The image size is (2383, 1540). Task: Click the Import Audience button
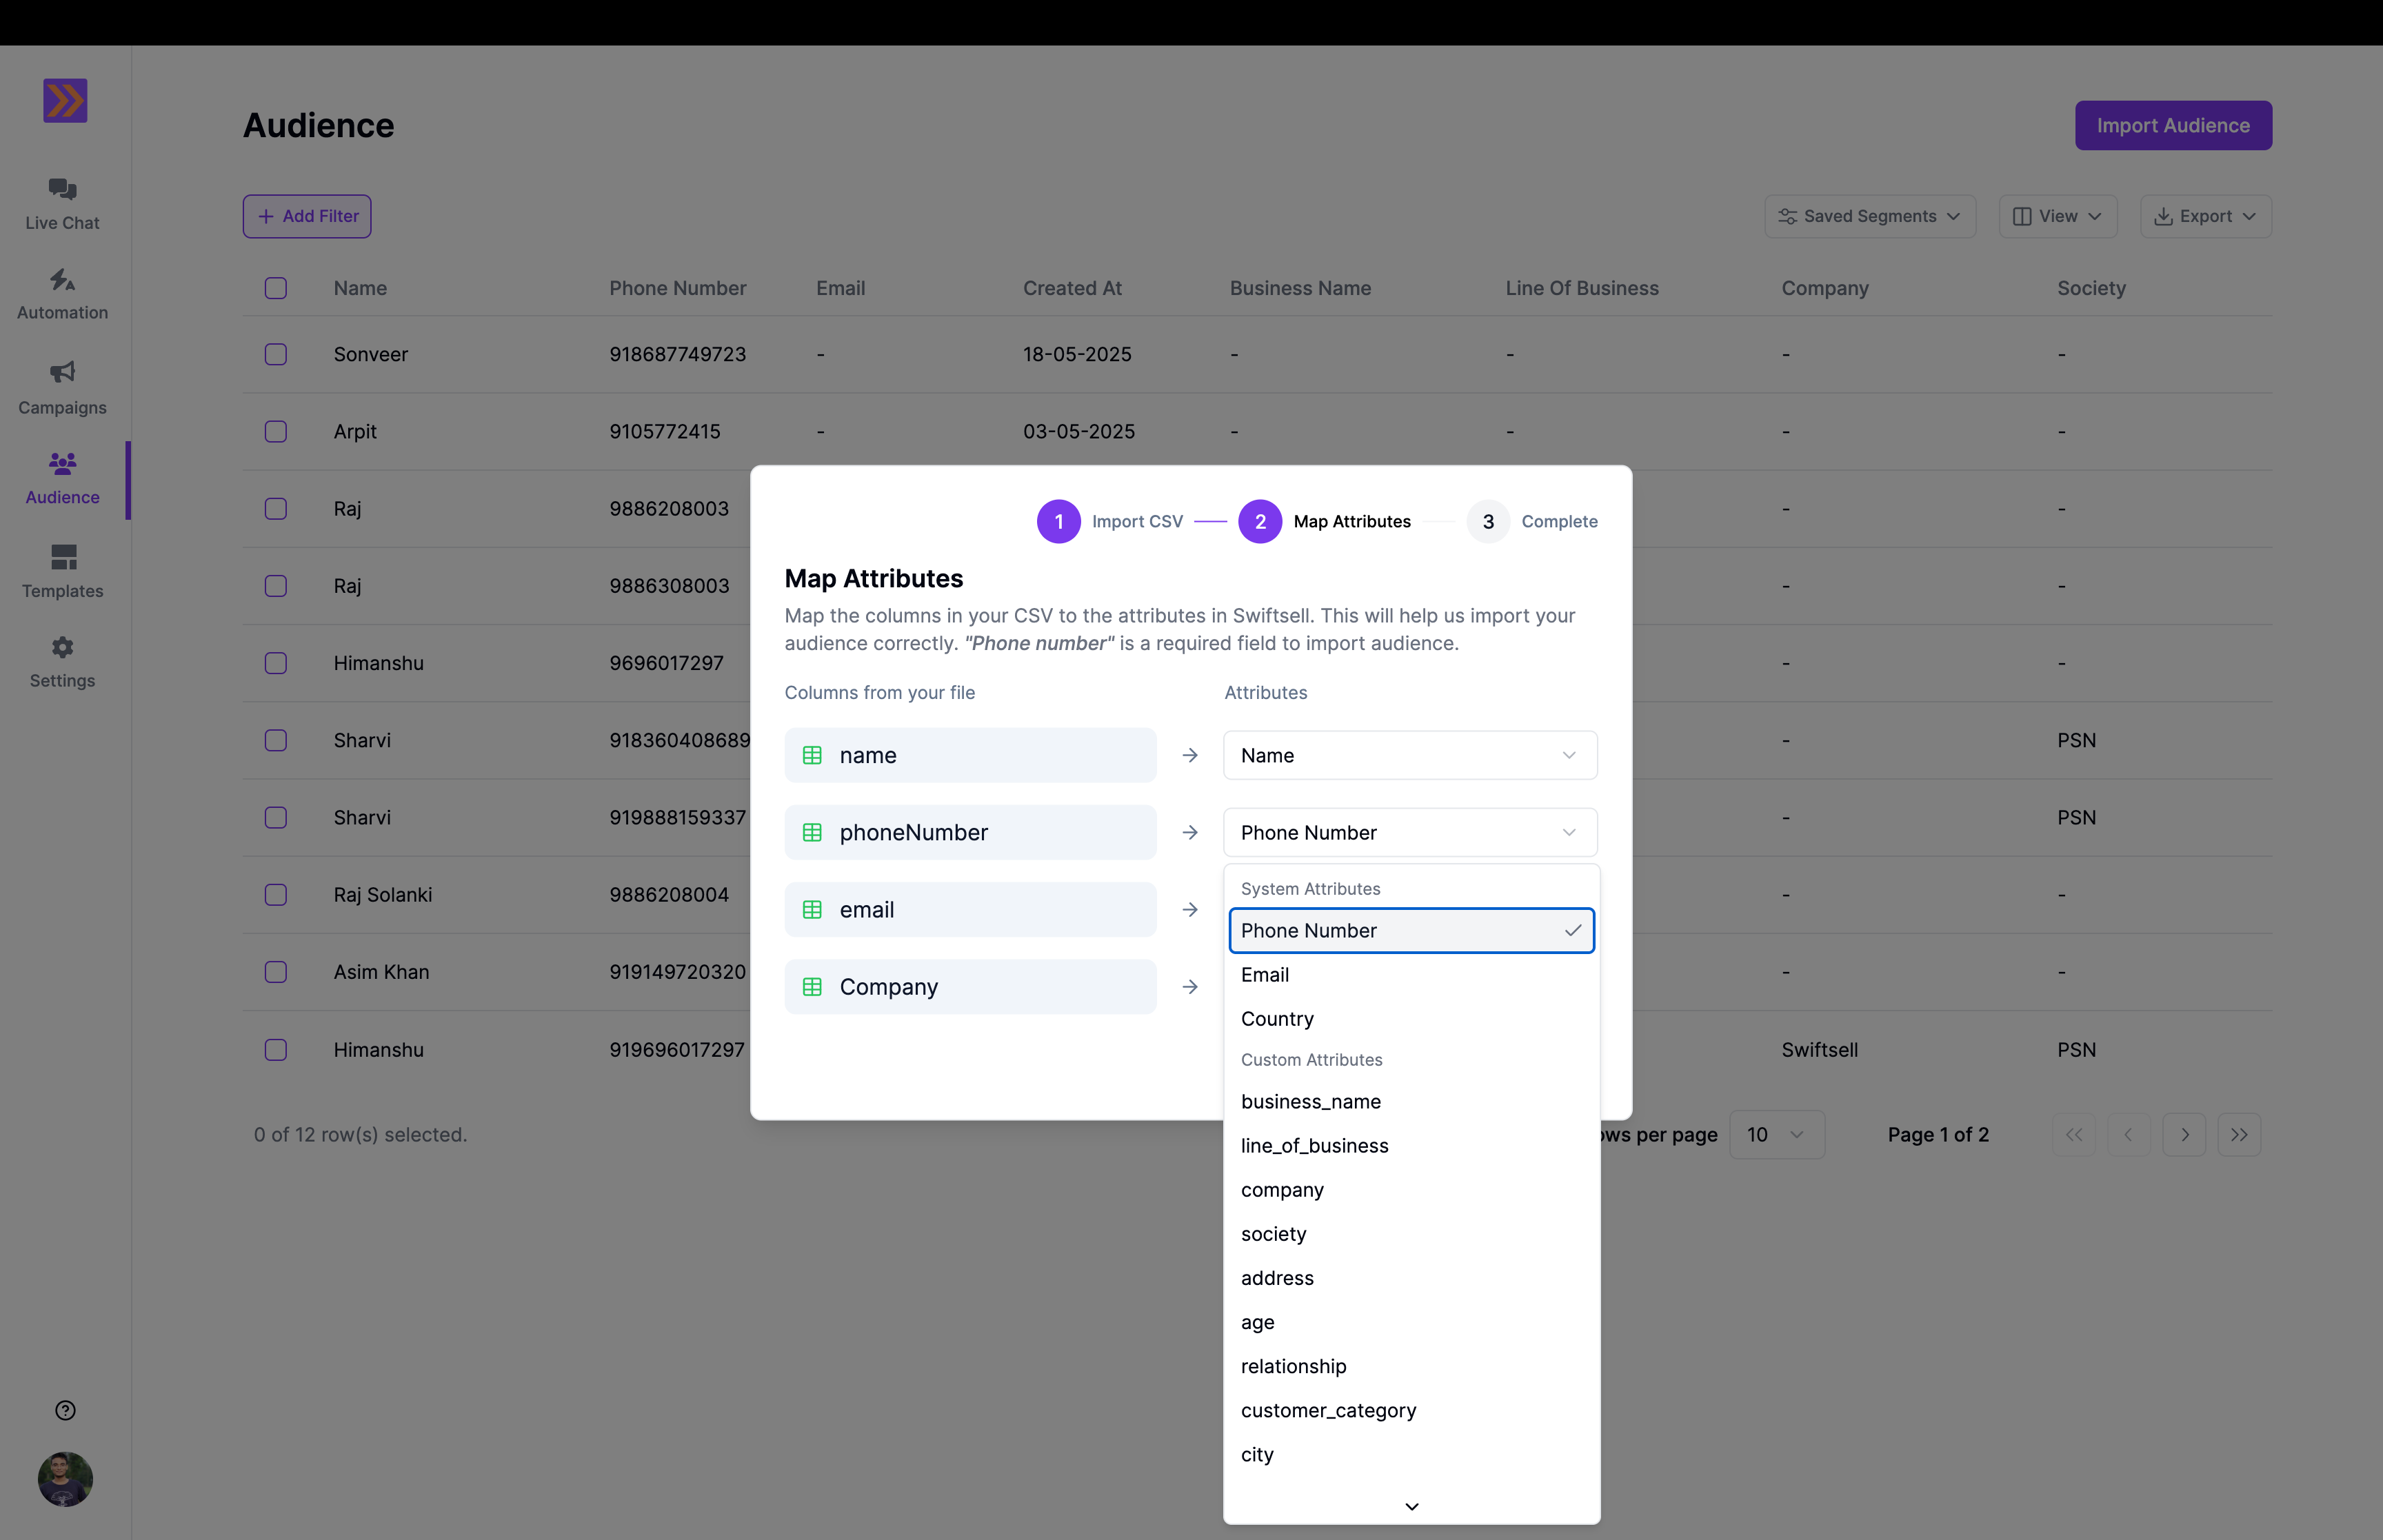[2173, 125]
